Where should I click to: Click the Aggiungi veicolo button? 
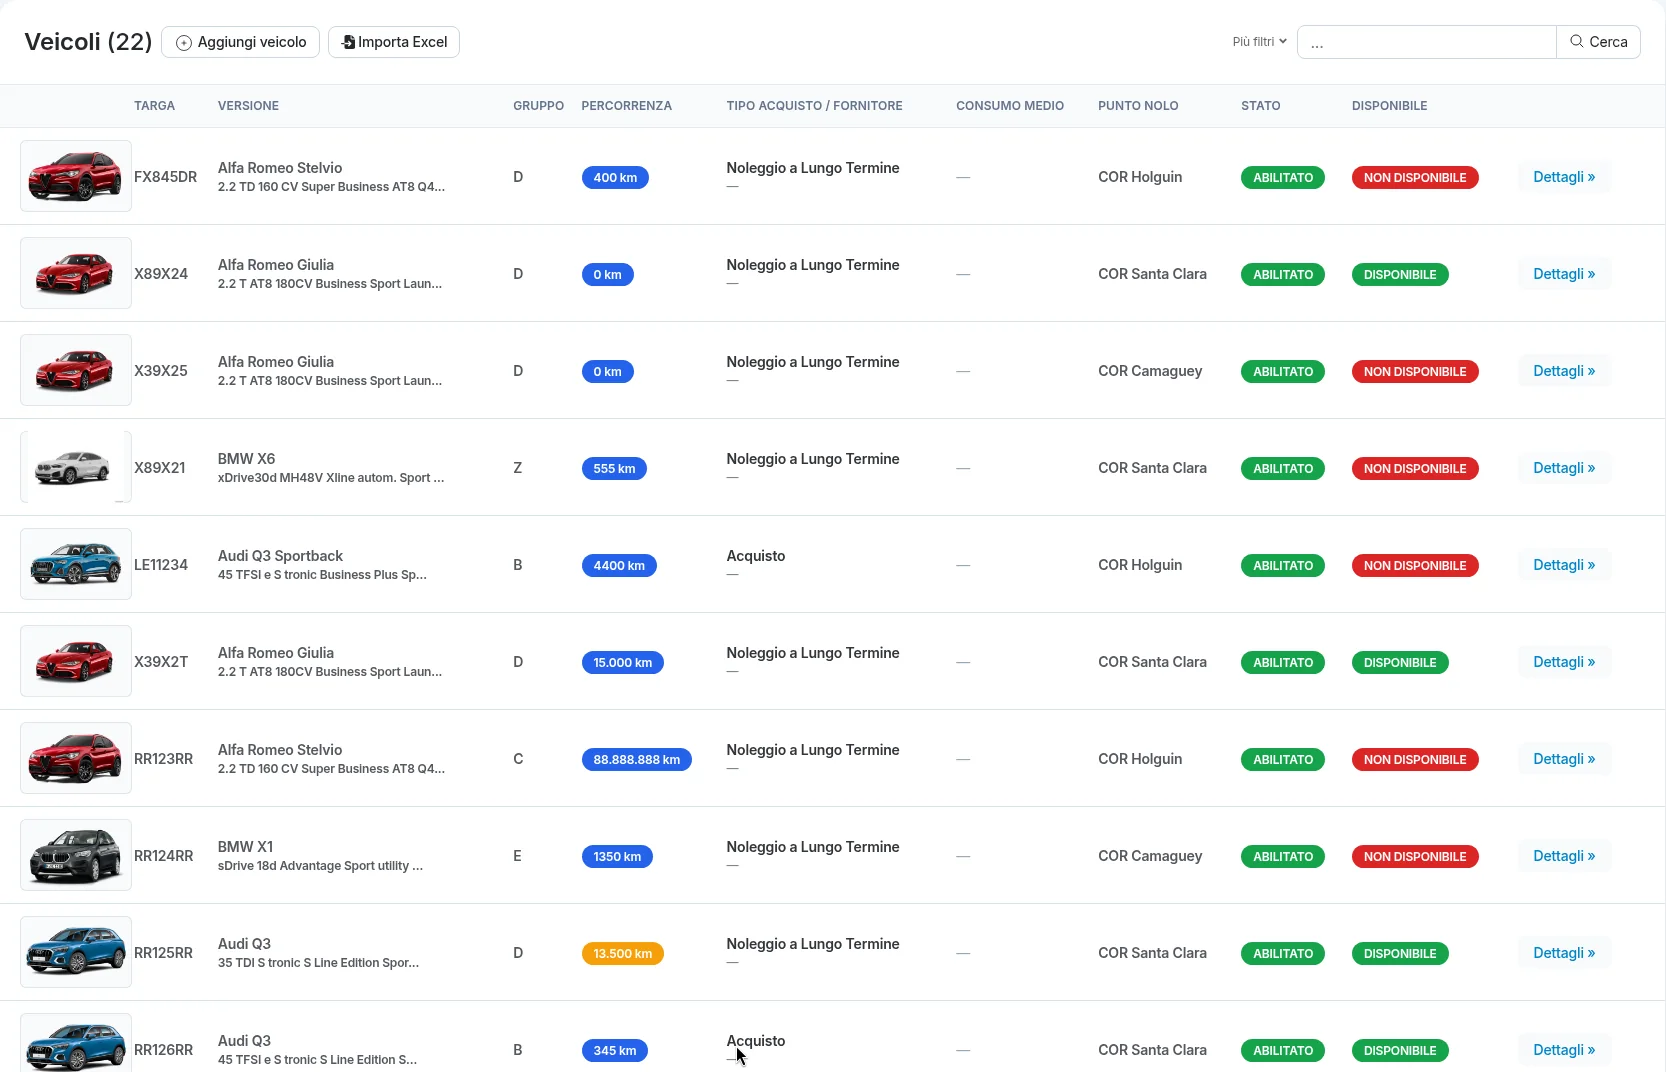(x=240, y=42)
